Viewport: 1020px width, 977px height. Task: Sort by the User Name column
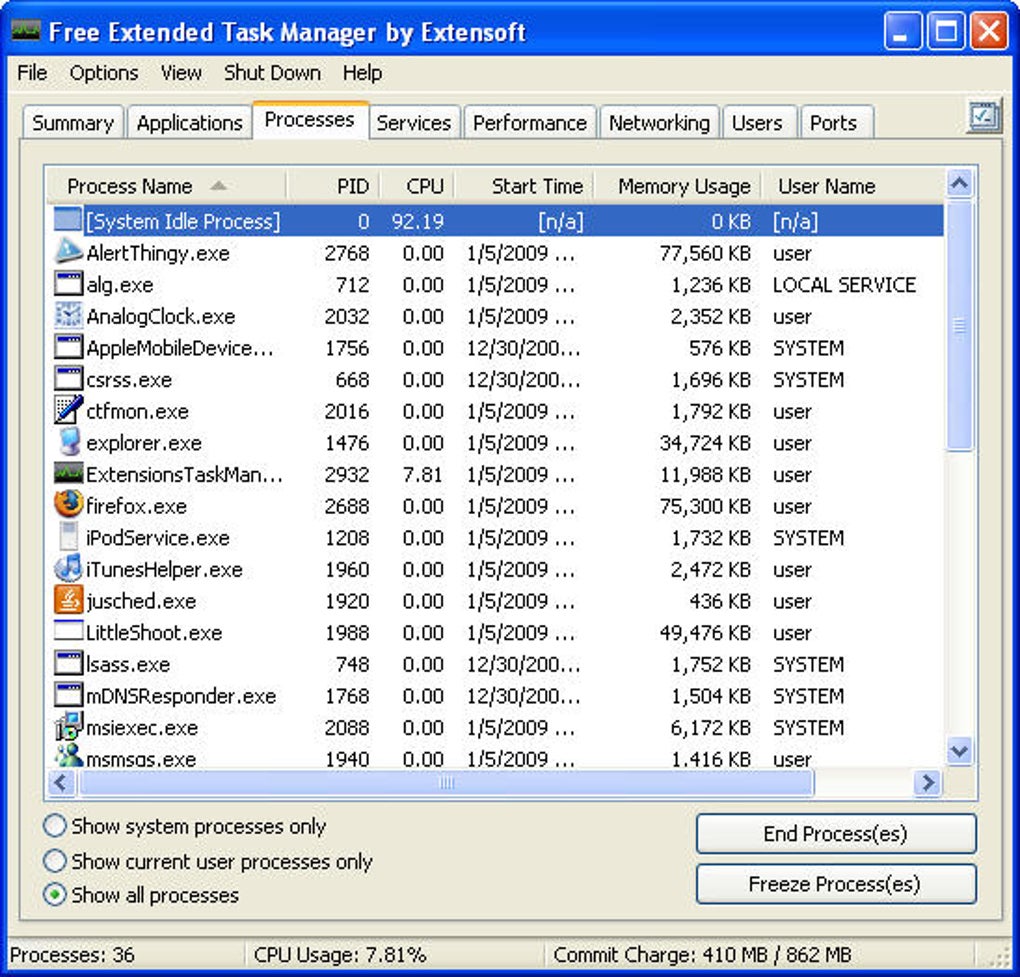[853, 186]
